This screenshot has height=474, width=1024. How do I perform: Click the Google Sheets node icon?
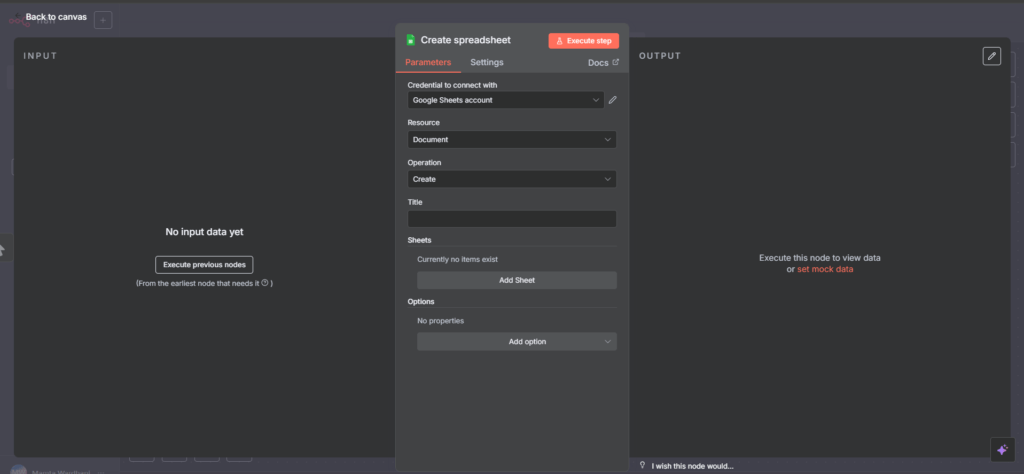pos(410,40)
